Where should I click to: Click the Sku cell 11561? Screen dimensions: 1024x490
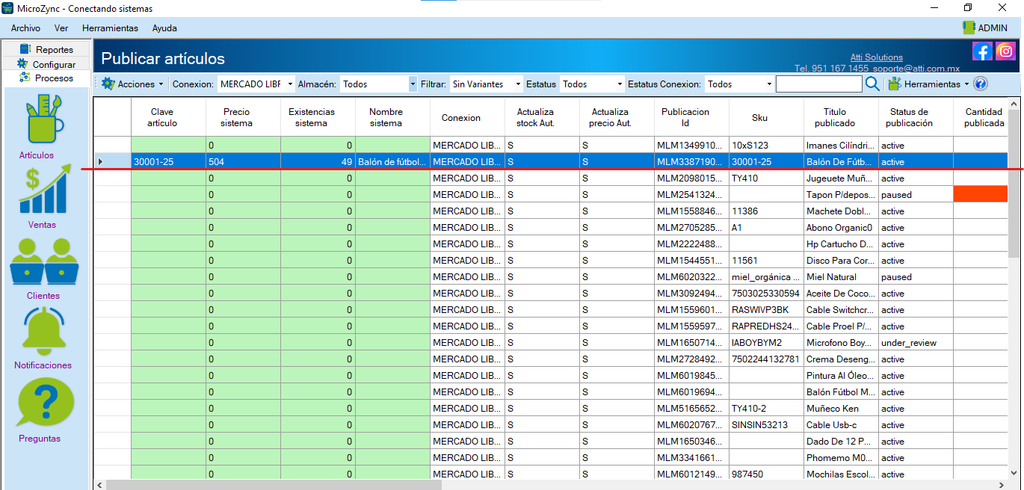(767, 260)
